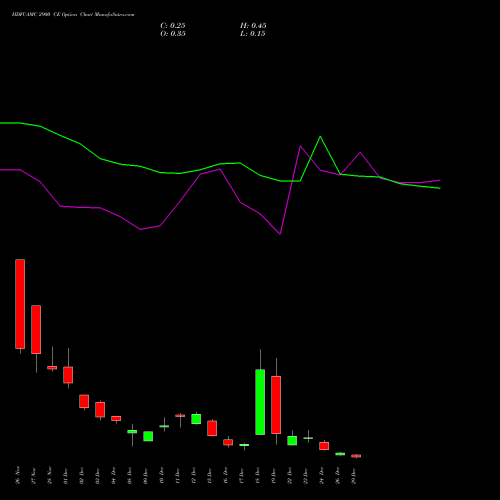The width and height of the screenshot is (500, 500).
Task: Click the low value L: 0.15
Action: [253, 34]
